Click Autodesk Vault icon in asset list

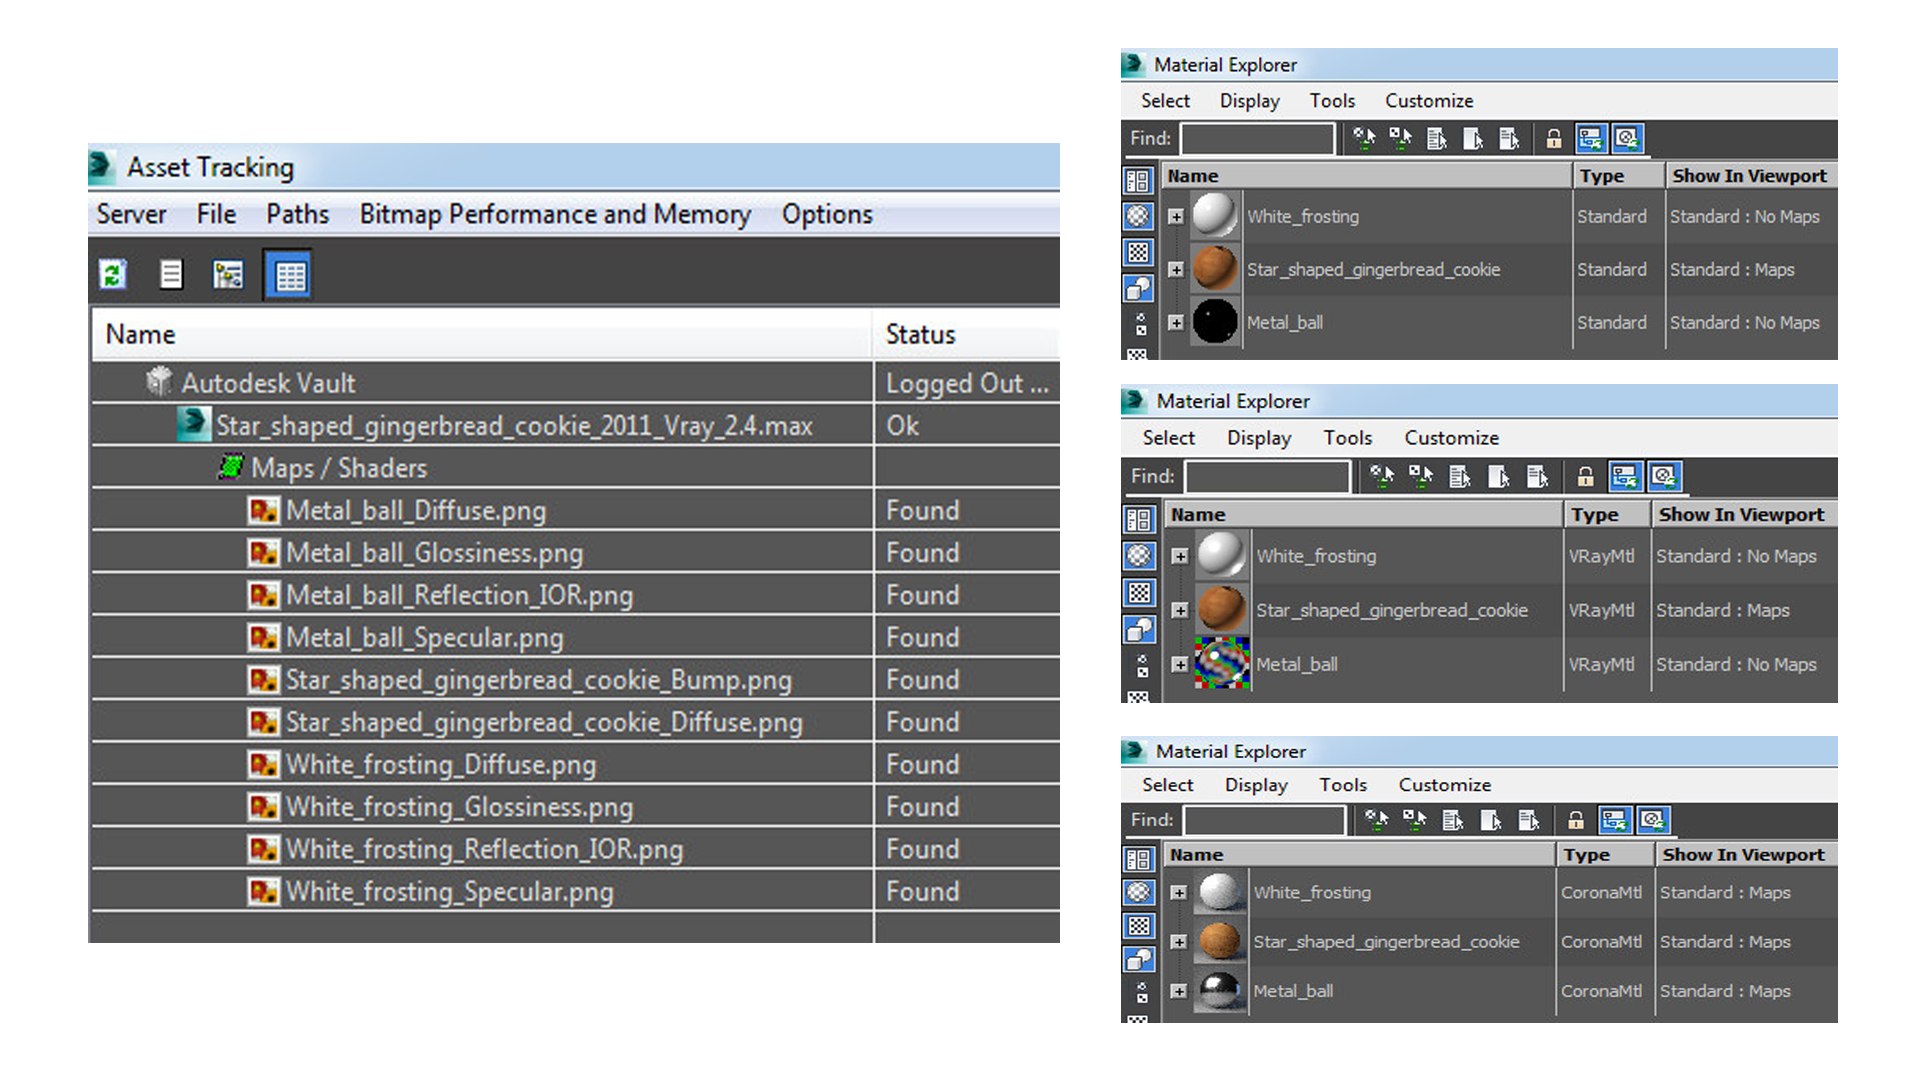(159, 381)
